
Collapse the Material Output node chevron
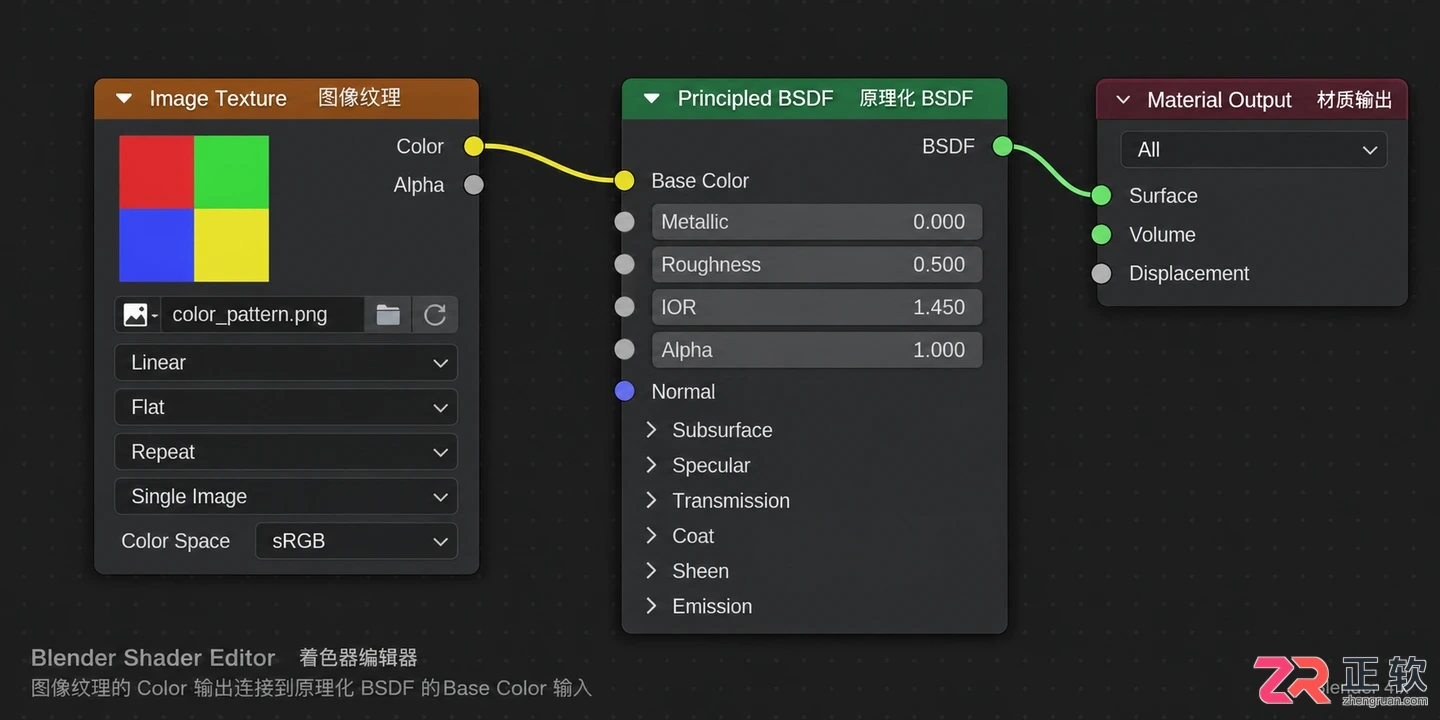click(1123, 100)
